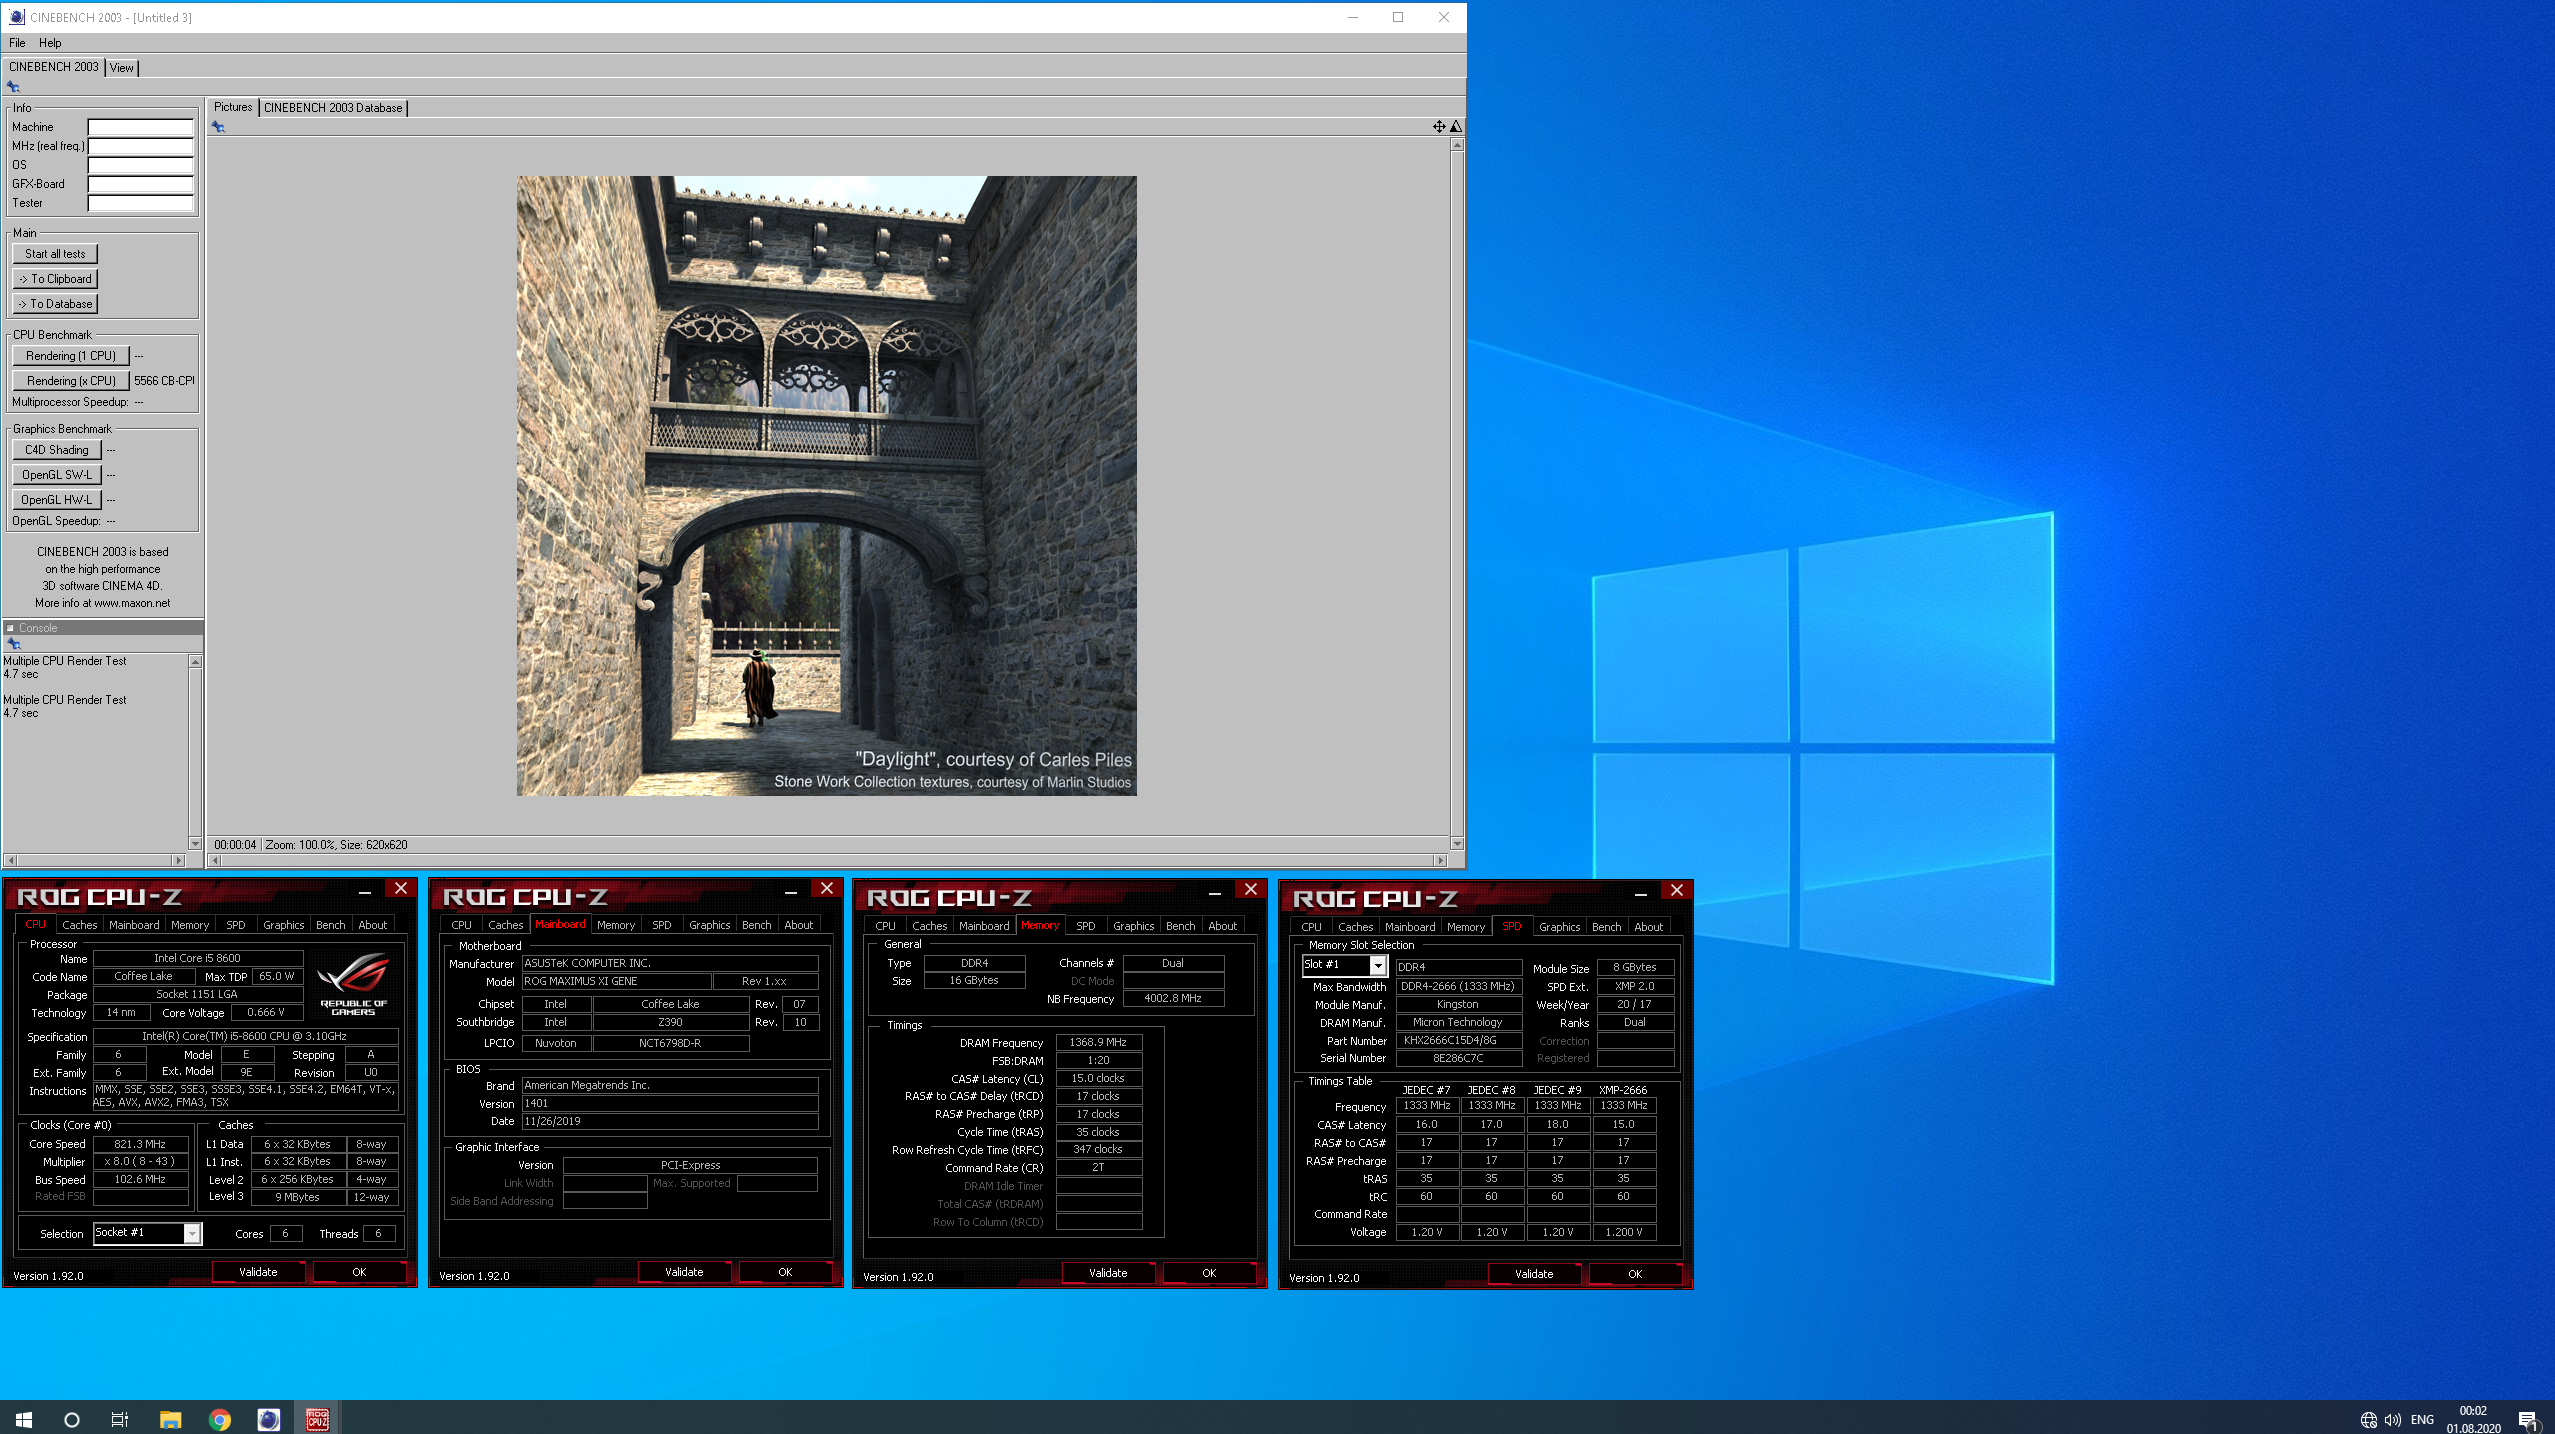Run Rendering (1 CPU) benchmark

click(71, 356)
